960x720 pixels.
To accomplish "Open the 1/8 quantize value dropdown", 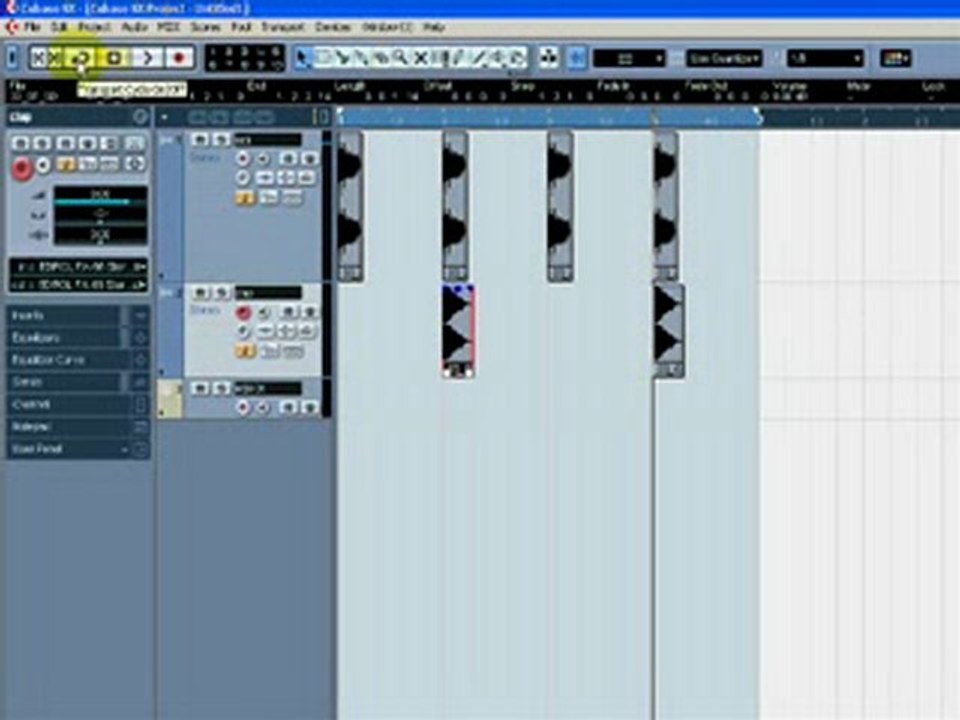I will 825,59.
